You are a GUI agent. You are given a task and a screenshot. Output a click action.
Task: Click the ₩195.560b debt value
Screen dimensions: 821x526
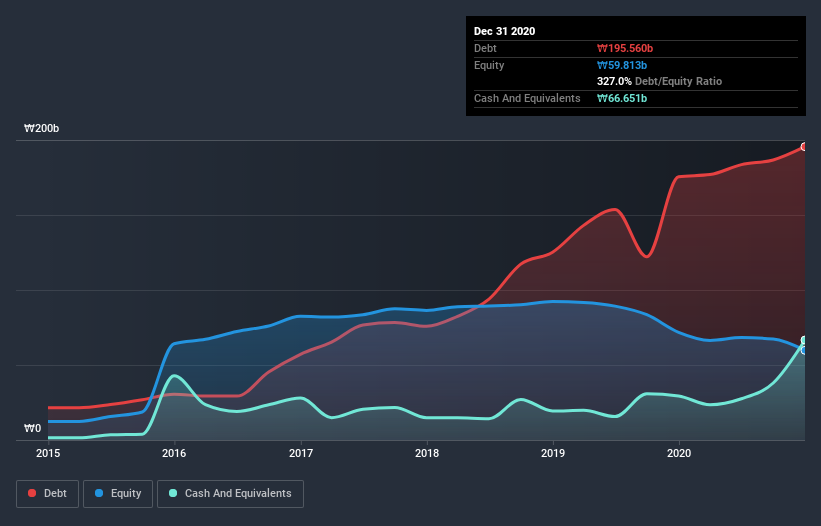[x=625, y=48]
